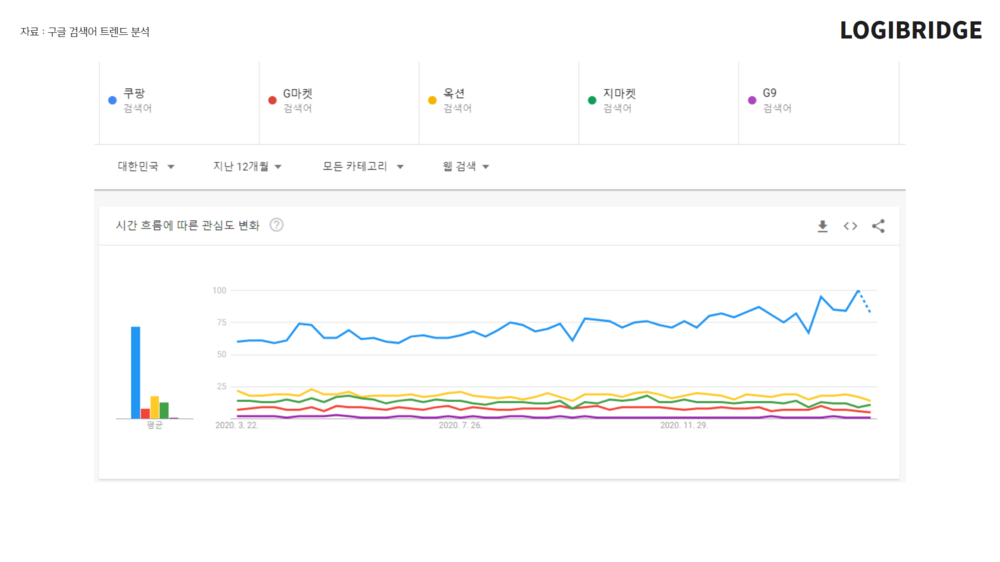Expand the 지난 12개월 time range dropdown

click(247, 167)
